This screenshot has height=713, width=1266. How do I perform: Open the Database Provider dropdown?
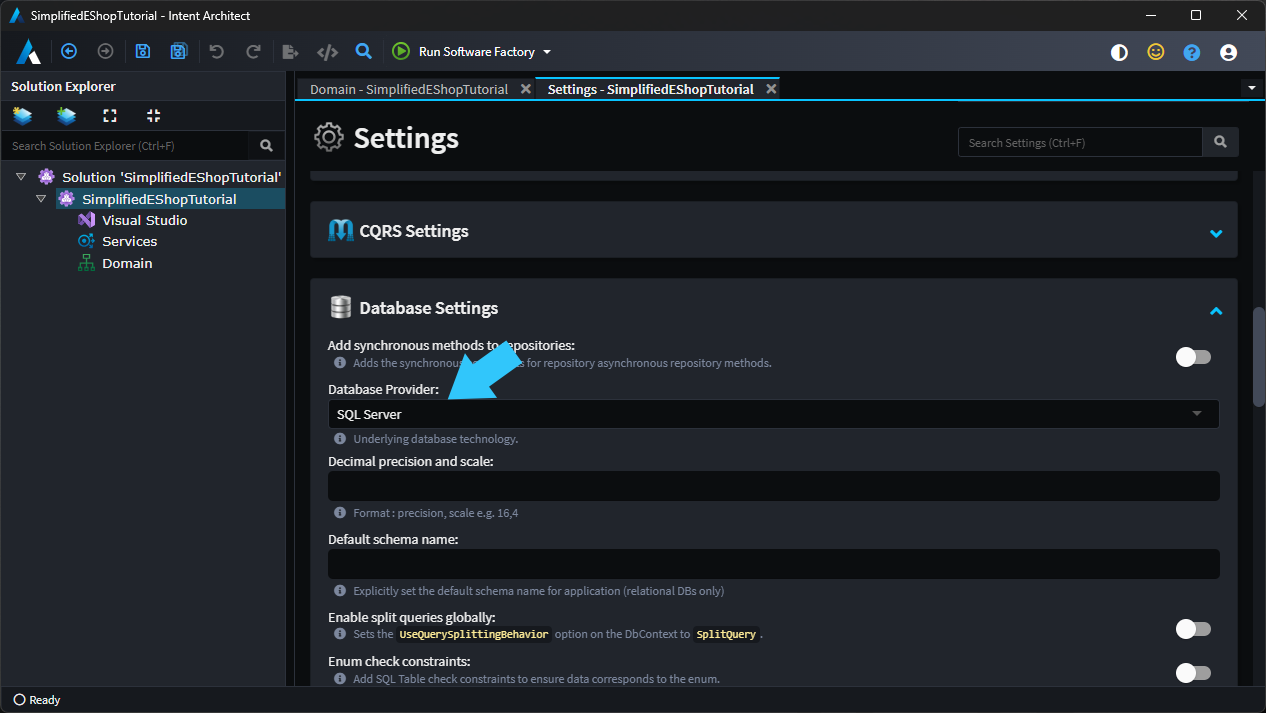tap(773, 414)
